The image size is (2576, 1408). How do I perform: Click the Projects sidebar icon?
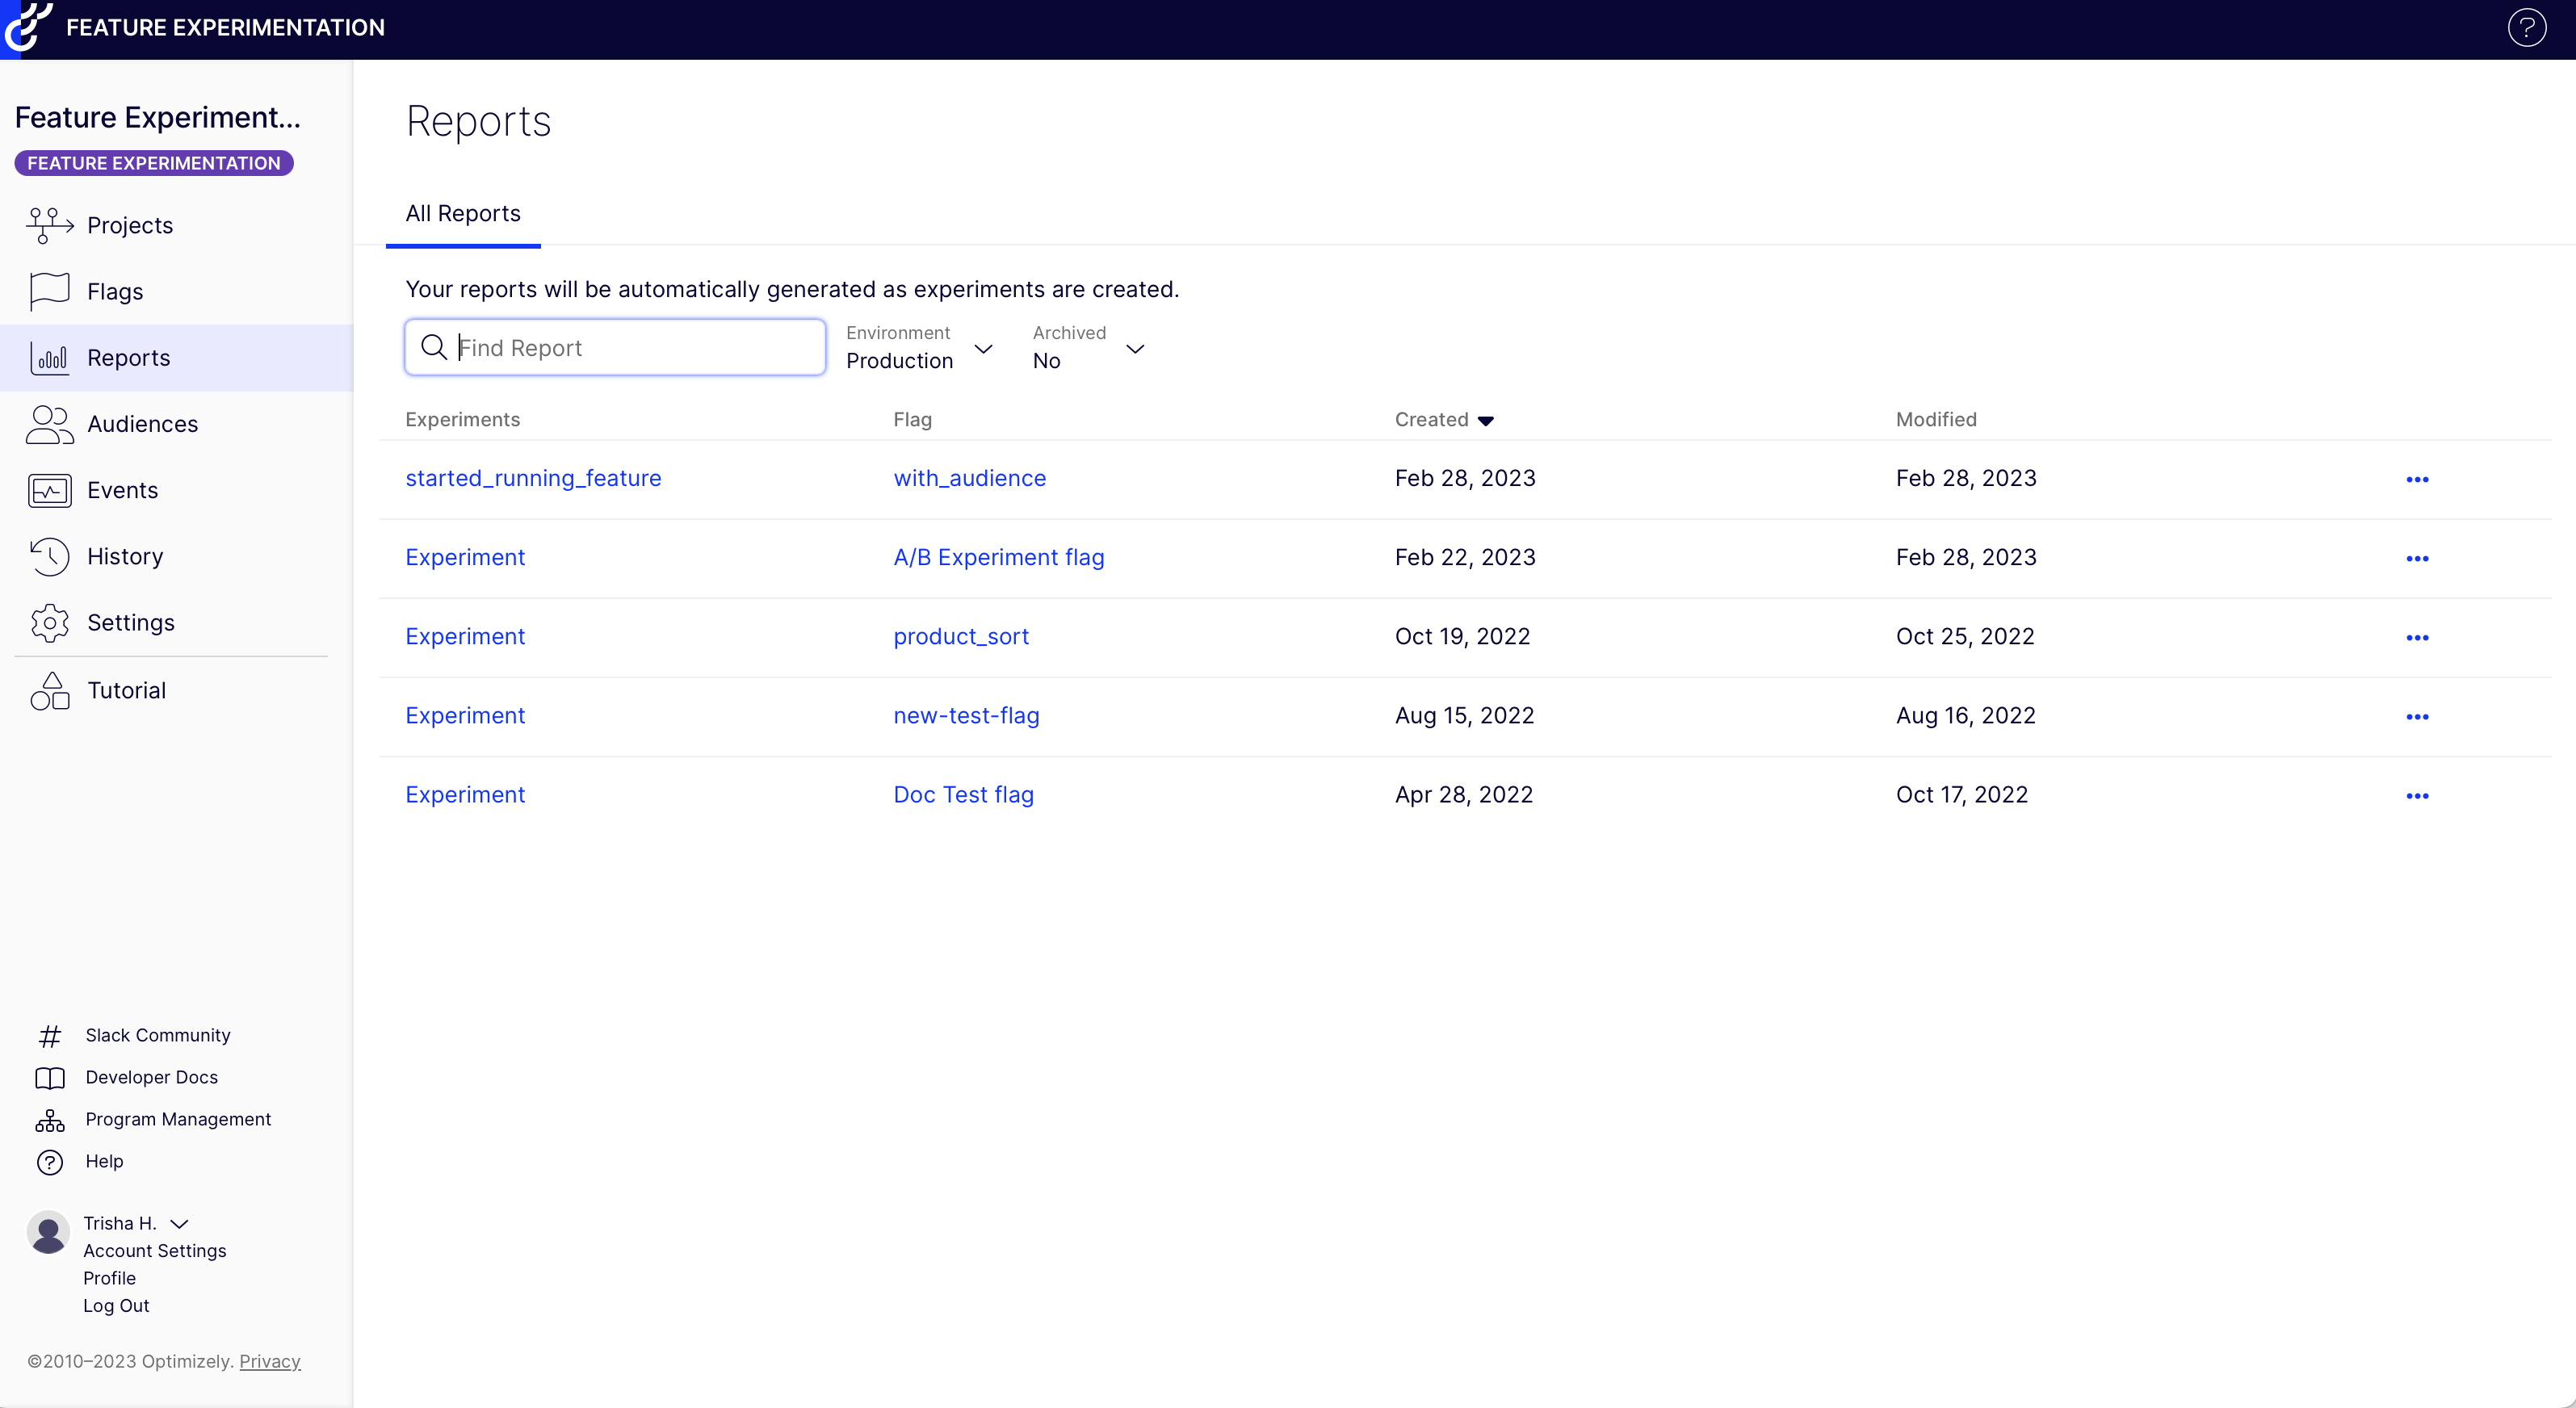pyautogui.click(x=49, y=225)
